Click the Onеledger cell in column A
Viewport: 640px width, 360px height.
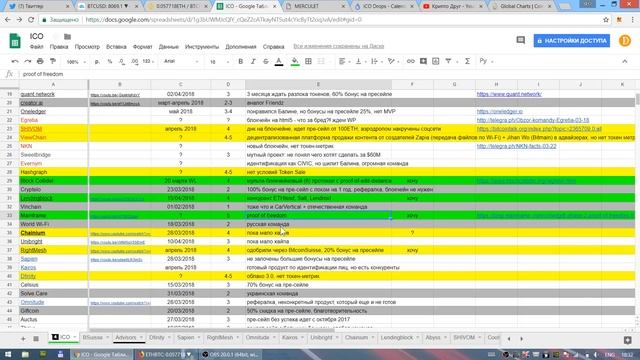pos(53,111)
